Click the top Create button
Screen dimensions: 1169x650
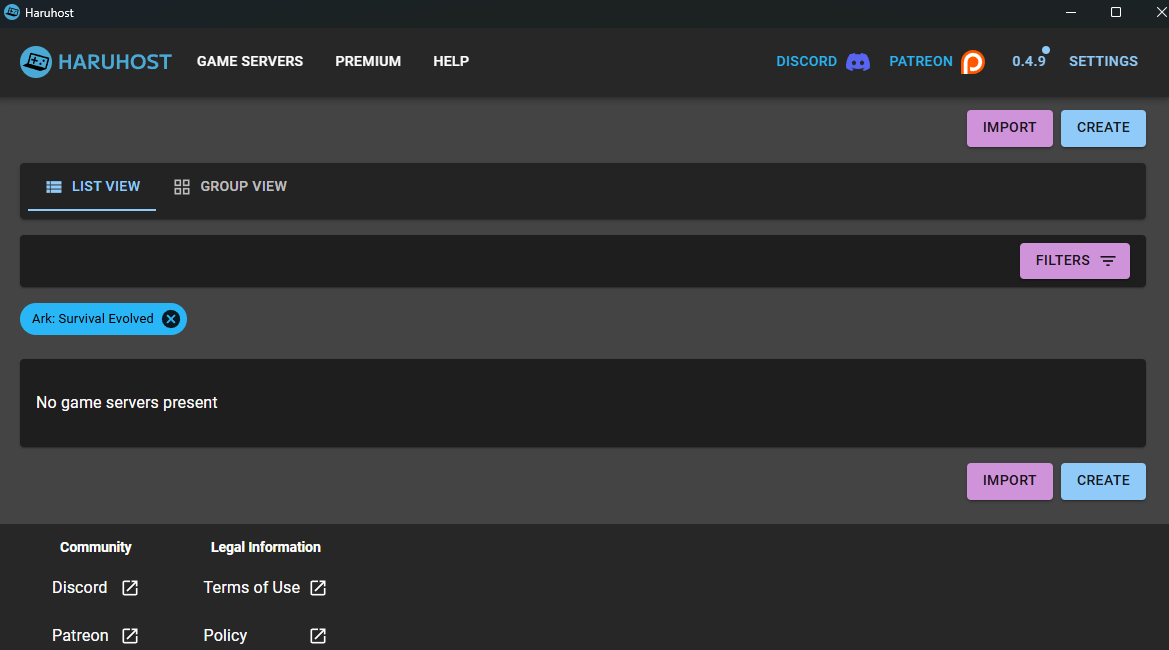(1103, 128)
